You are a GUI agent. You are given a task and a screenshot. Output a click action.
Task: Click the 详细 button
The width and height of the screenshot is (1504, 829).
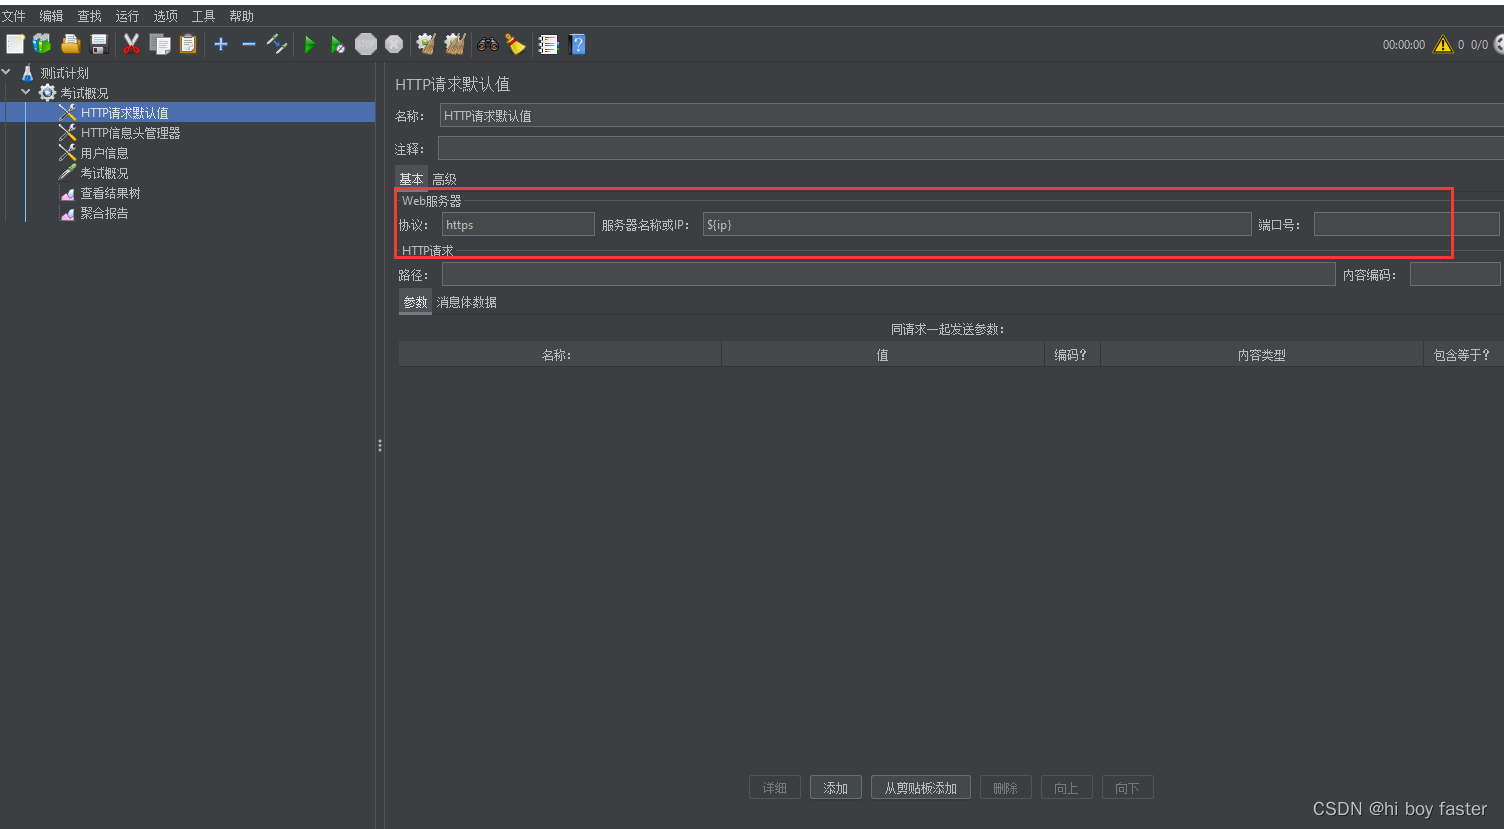tap(775, 788)
